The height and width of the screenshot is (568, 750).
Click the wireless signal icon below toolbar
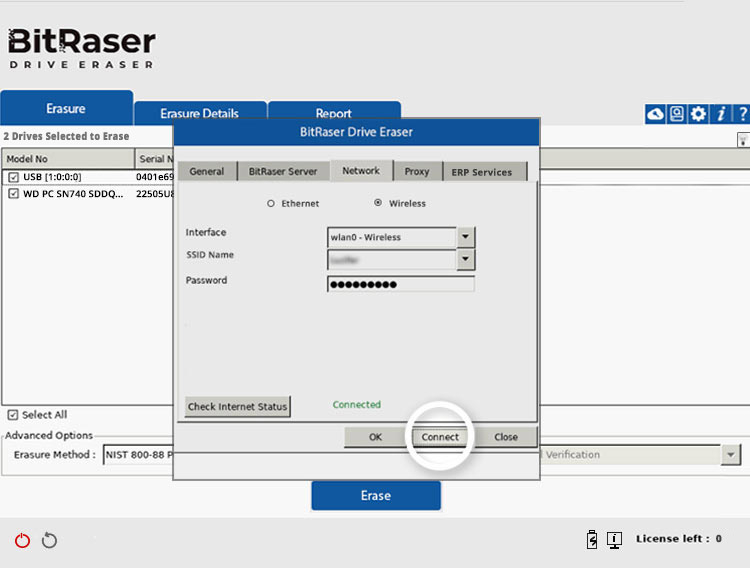[x=743, y=140]
